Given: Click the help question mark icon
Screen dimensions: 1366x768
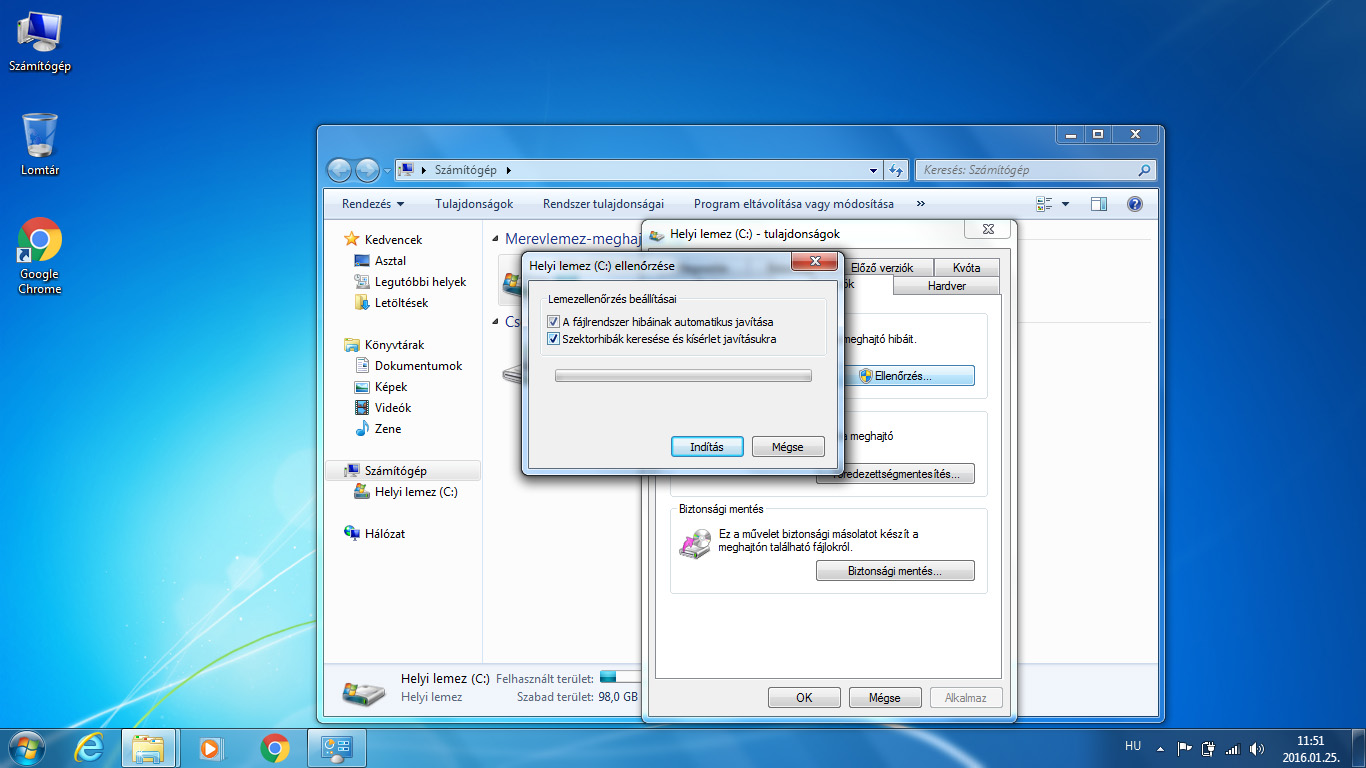Looking at the screenshot, I should (1134, 204).
